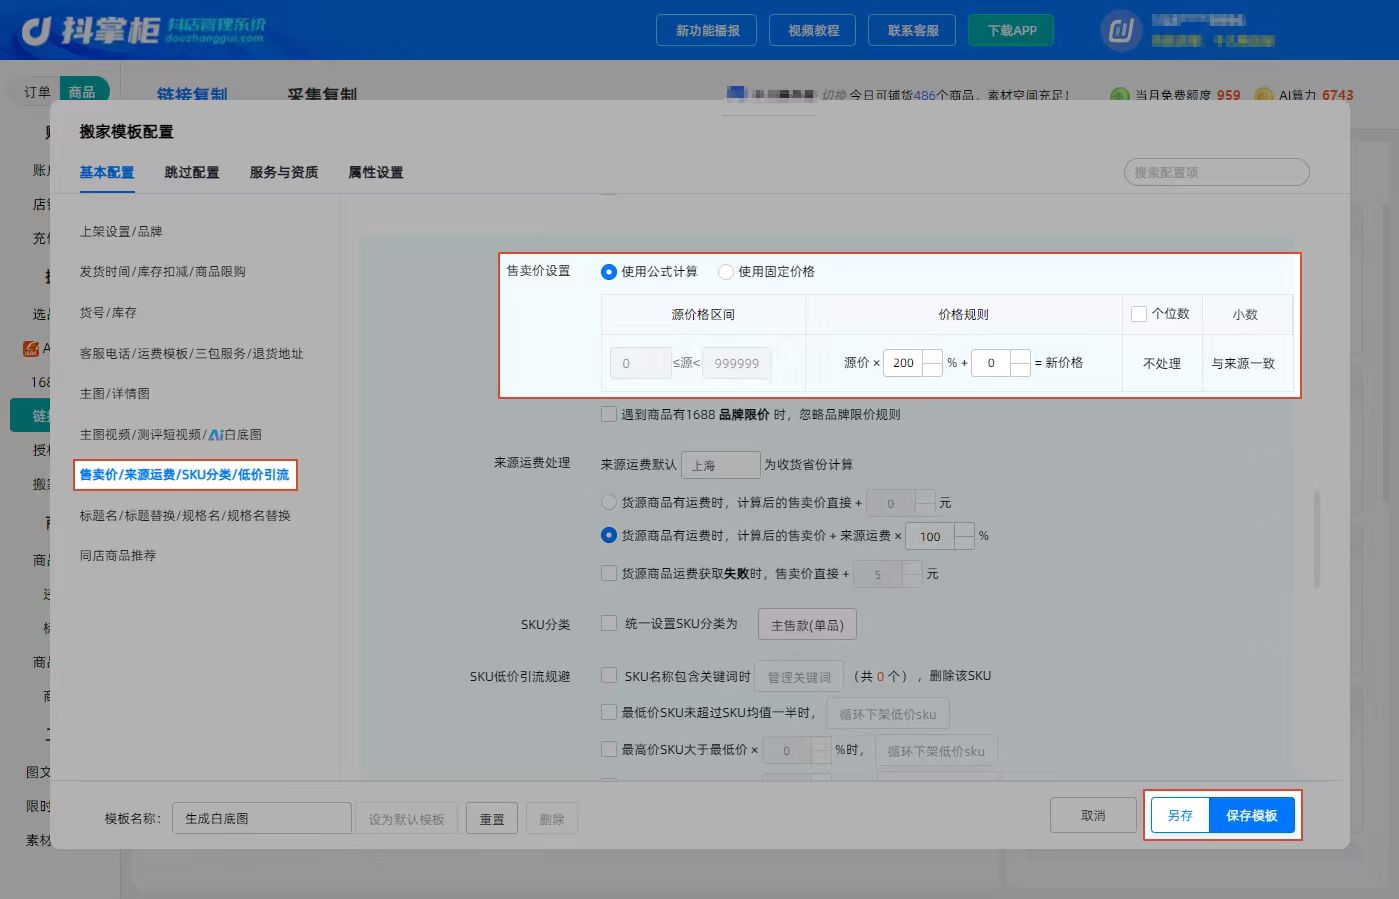Click the 抖掌柜 logo icon
The width and height of the screenshot is (1399, 899).
(x=36, y=31)
